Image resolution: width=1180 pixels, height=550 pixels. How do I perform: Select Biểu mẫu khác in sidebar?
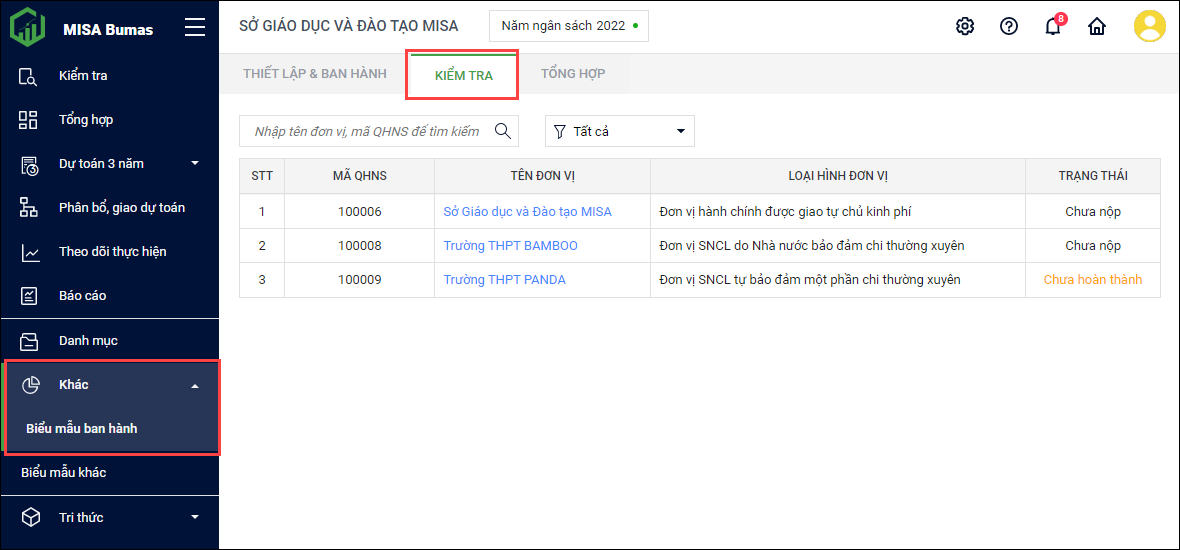64,472
